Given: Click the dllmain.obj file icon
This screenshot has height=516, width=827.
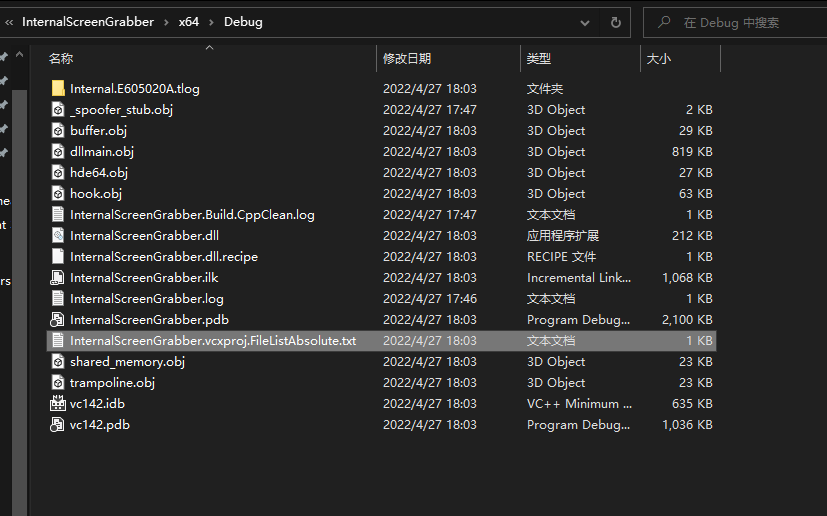Looking at the screenshot, I should click(58, 151).
